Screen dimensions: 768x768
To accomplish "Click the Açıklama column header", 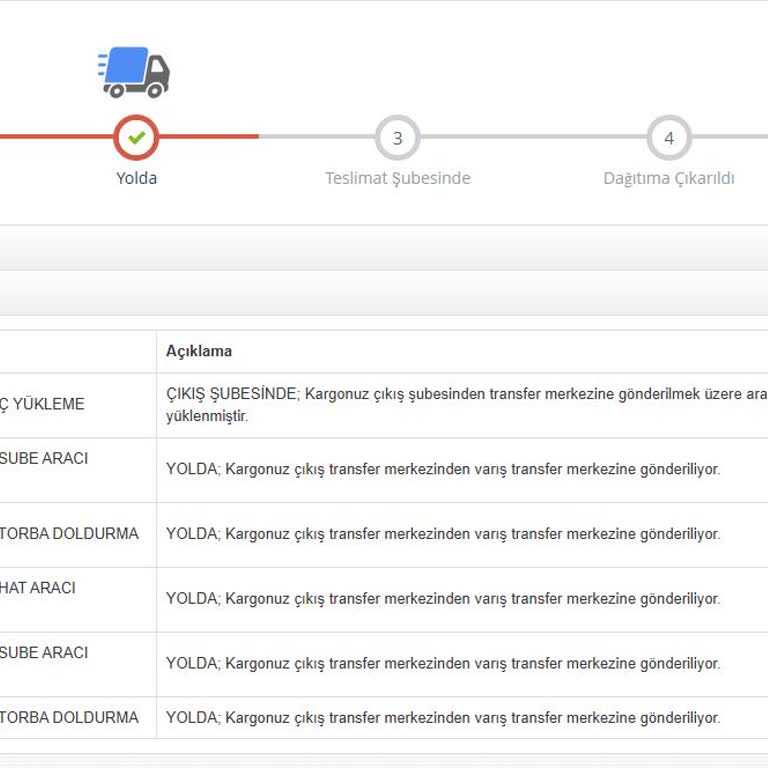I will (x=199, y=351).
